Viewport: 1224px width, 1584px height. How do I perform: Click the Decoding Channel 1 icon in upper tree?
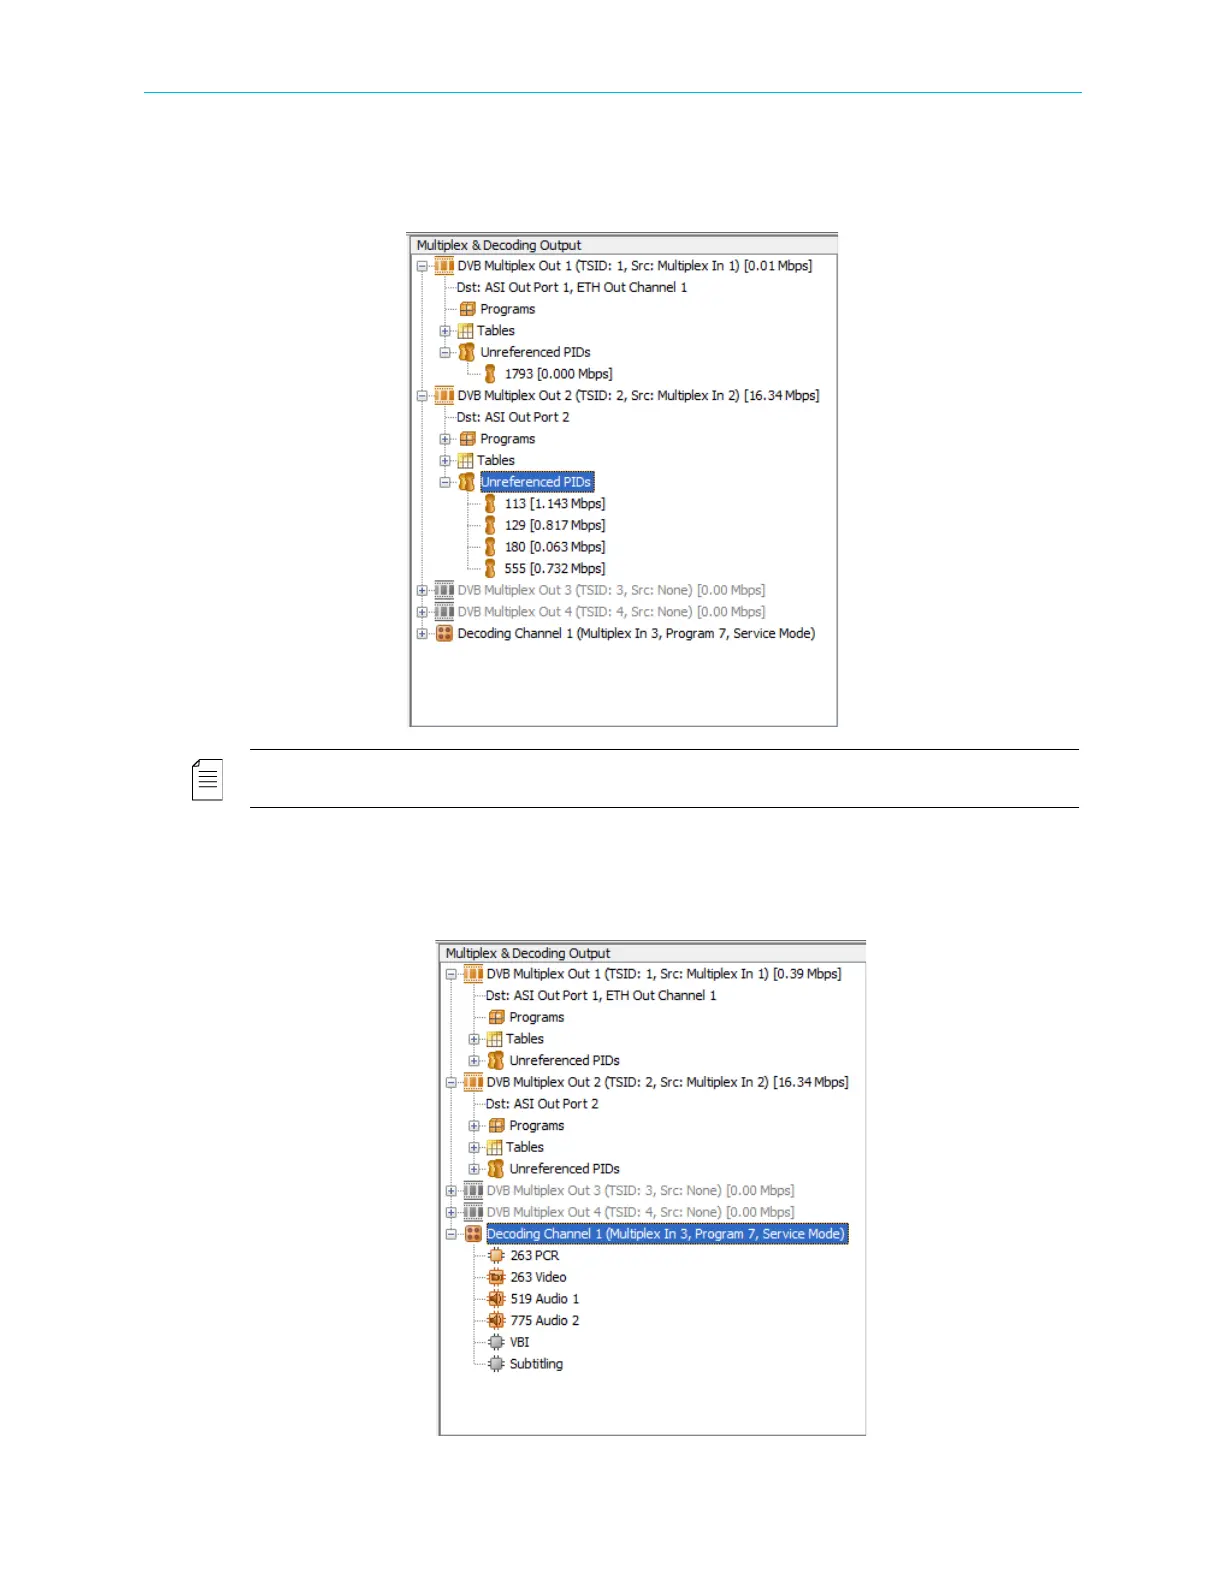[x=445, y=633]
